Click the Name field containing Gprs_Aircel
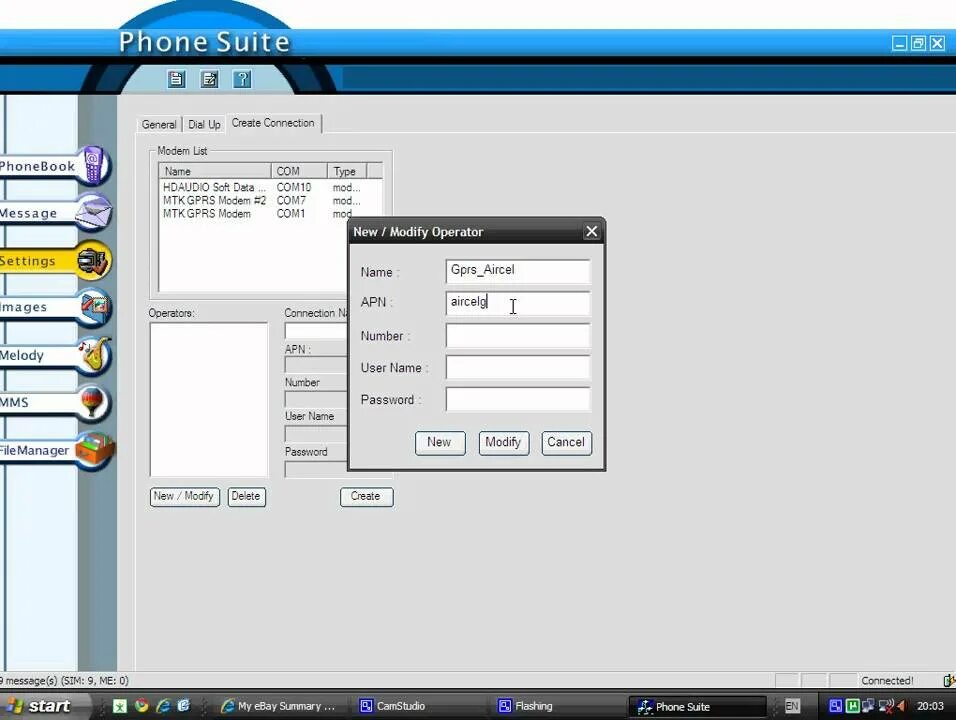This screenshot has height=720, width=956. click(518, 271)
